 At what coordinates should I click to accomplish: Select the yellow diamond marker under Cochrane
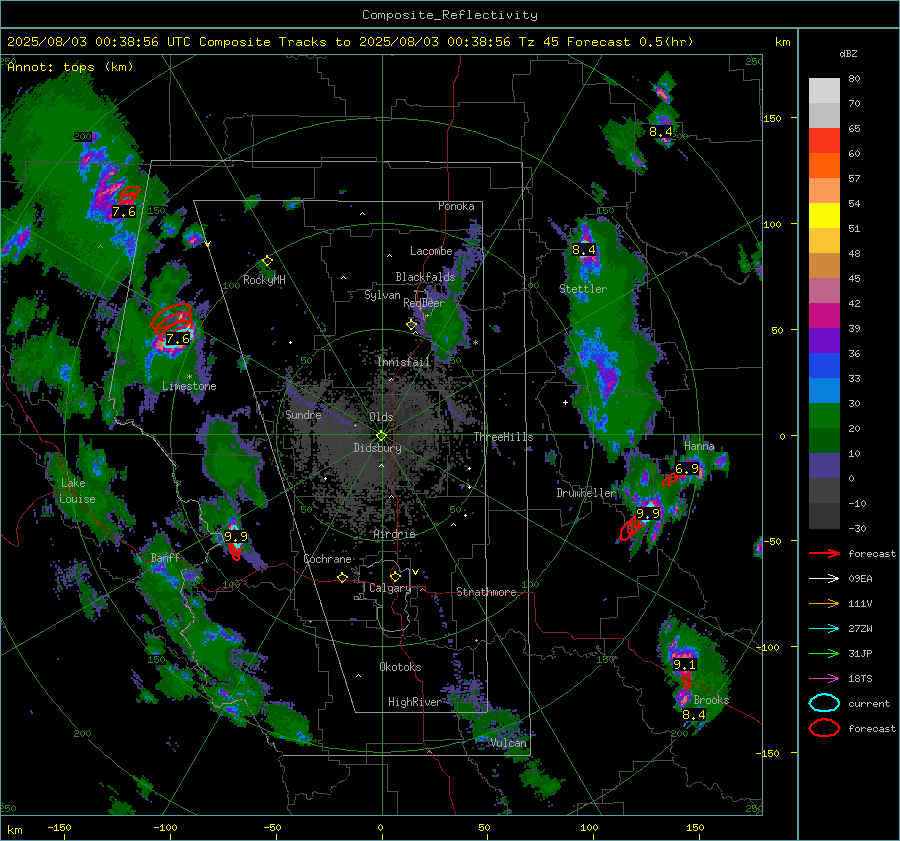[x=342, y=578]
